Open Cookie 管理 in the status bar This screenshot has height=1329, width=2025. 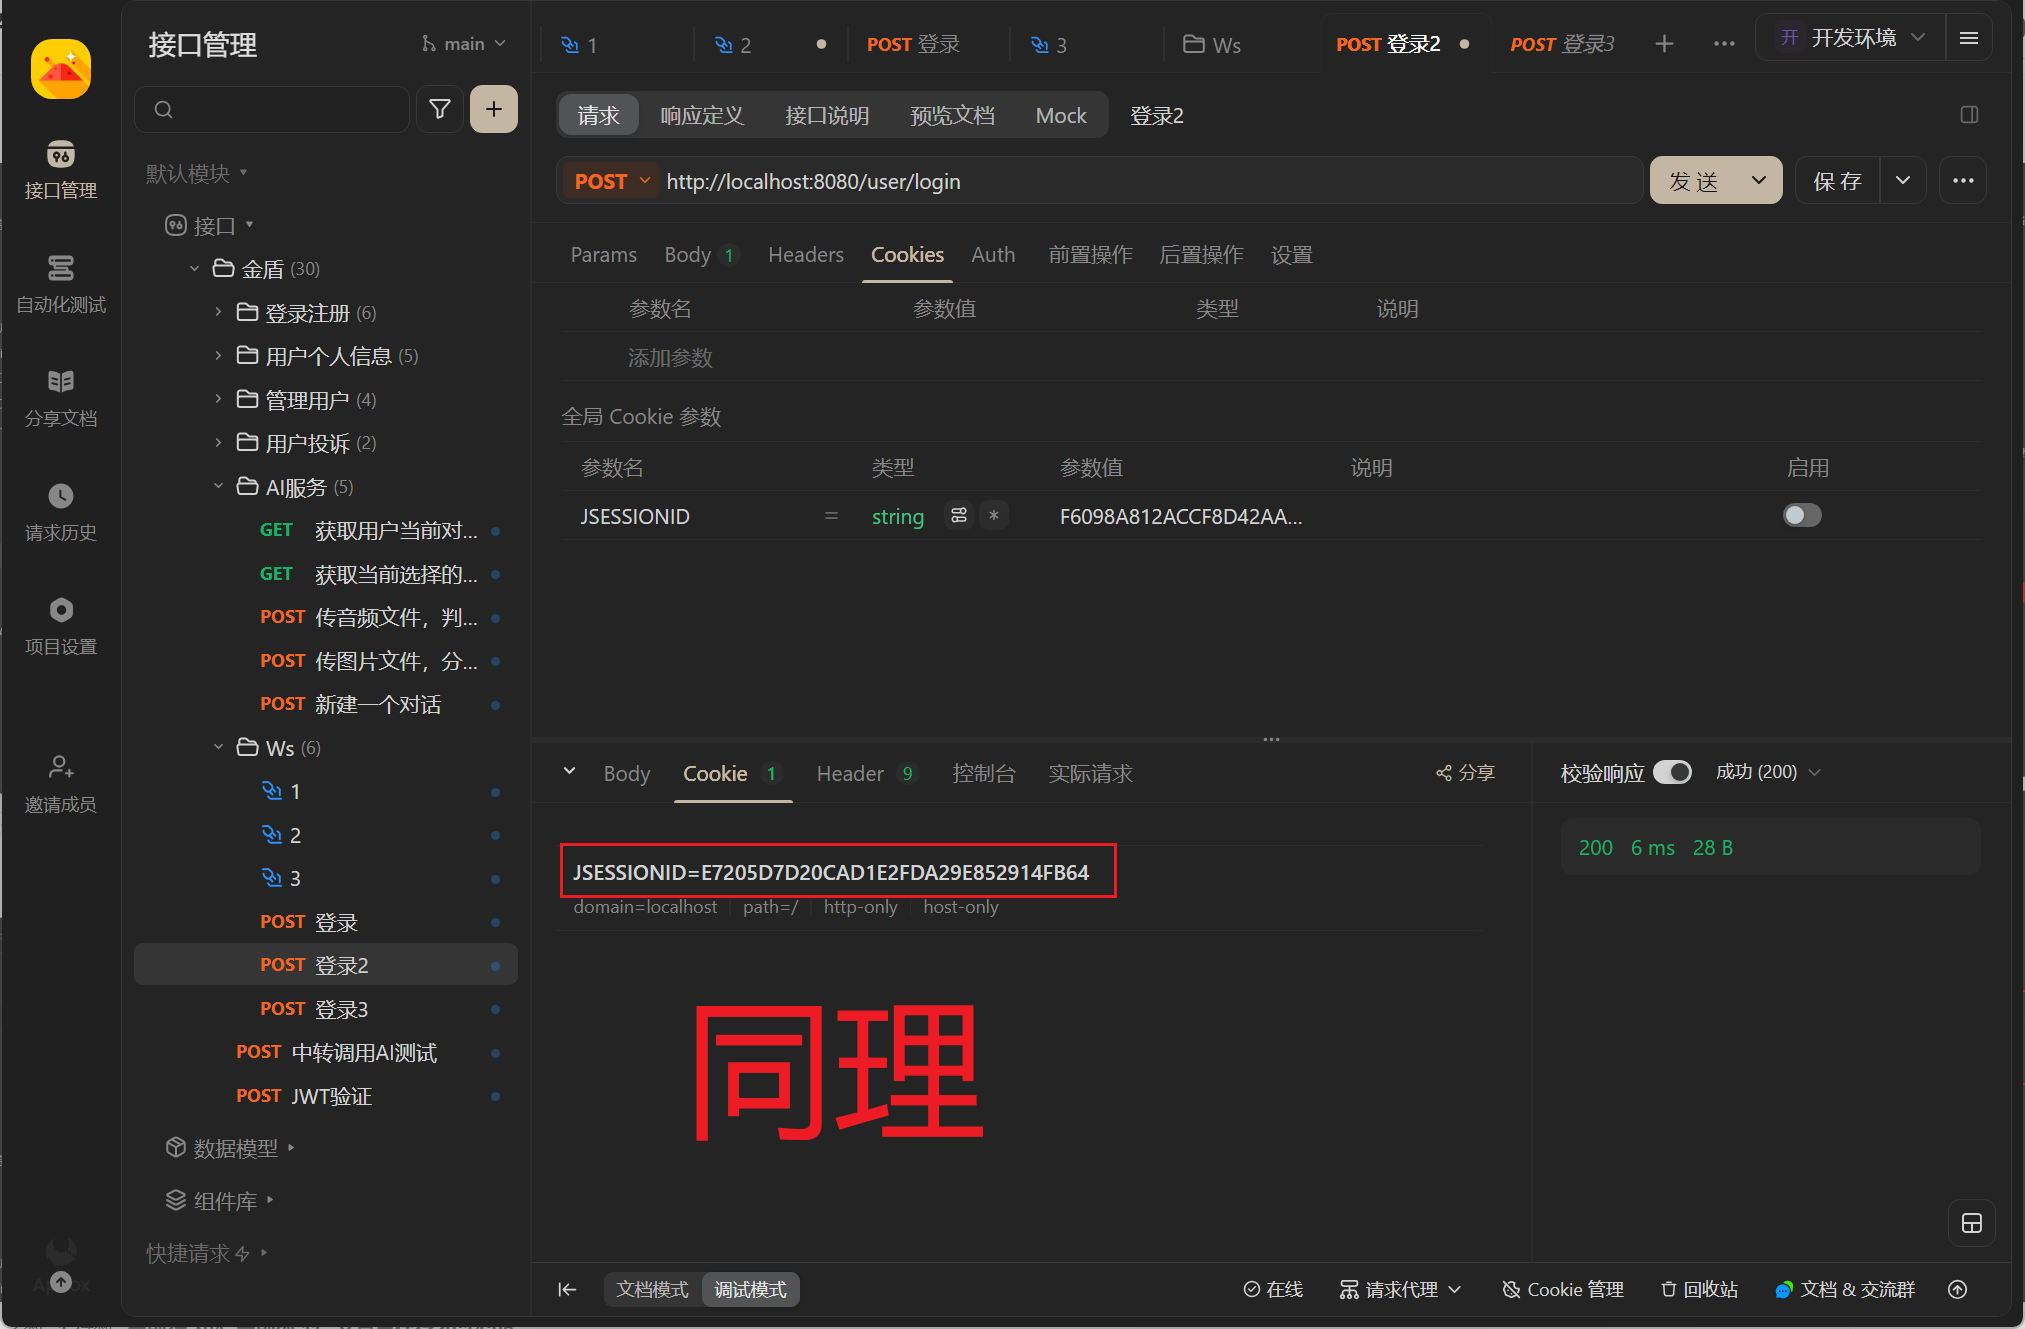pyautogui.click(x=1563, y=1289)
